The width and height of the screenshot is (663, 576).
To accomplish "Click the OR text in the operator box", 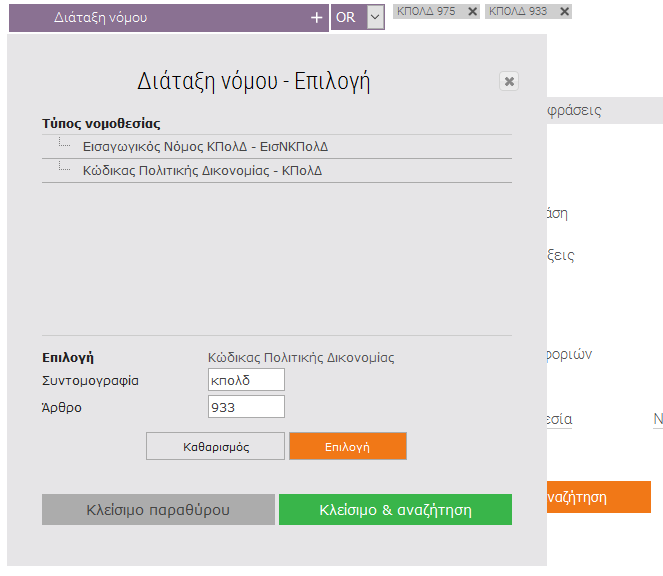I will (346, 18).
